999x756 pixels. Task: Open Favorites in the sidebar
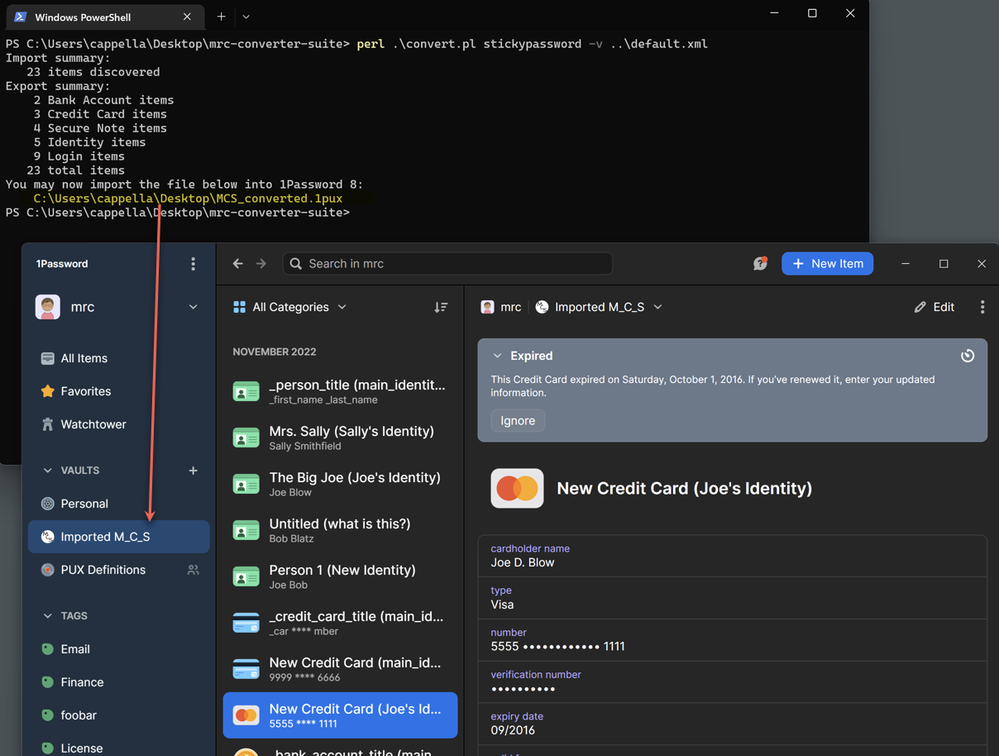click(119, 392)
